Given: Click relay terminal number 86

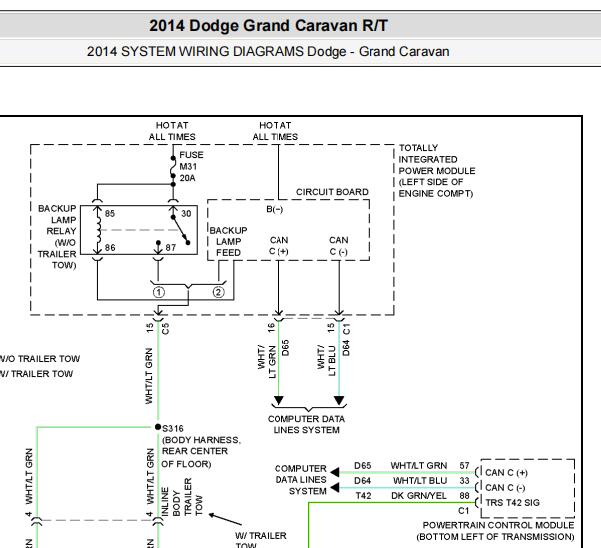Looking at the screenshot, I should click(x=110, y=248).
